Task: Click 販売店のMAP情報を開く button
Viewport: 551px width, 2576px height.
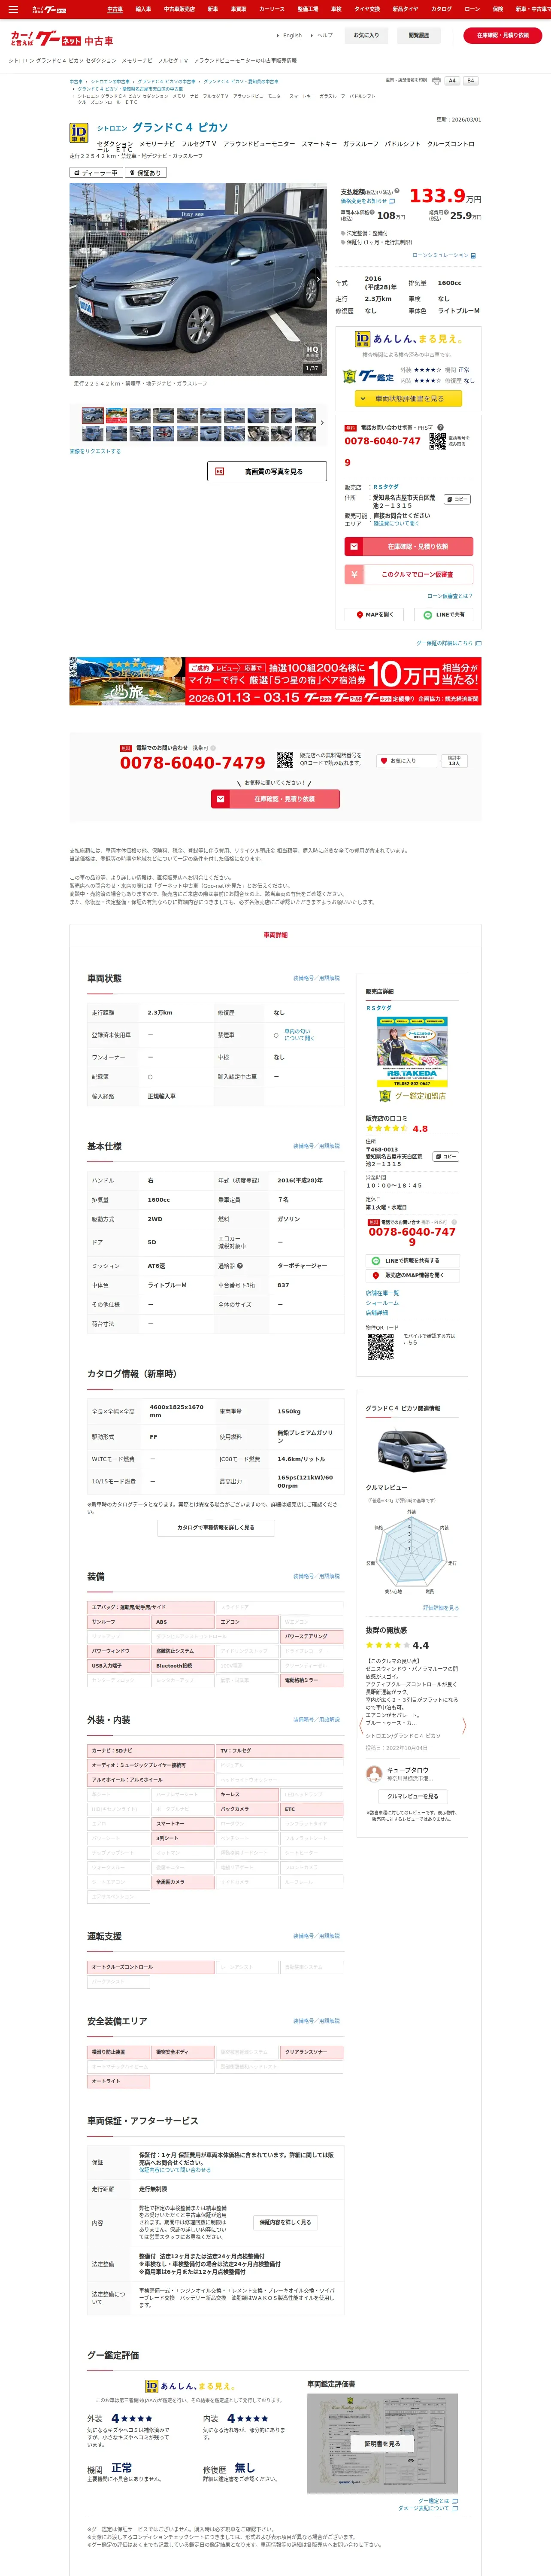Action: click(412, 1275)
